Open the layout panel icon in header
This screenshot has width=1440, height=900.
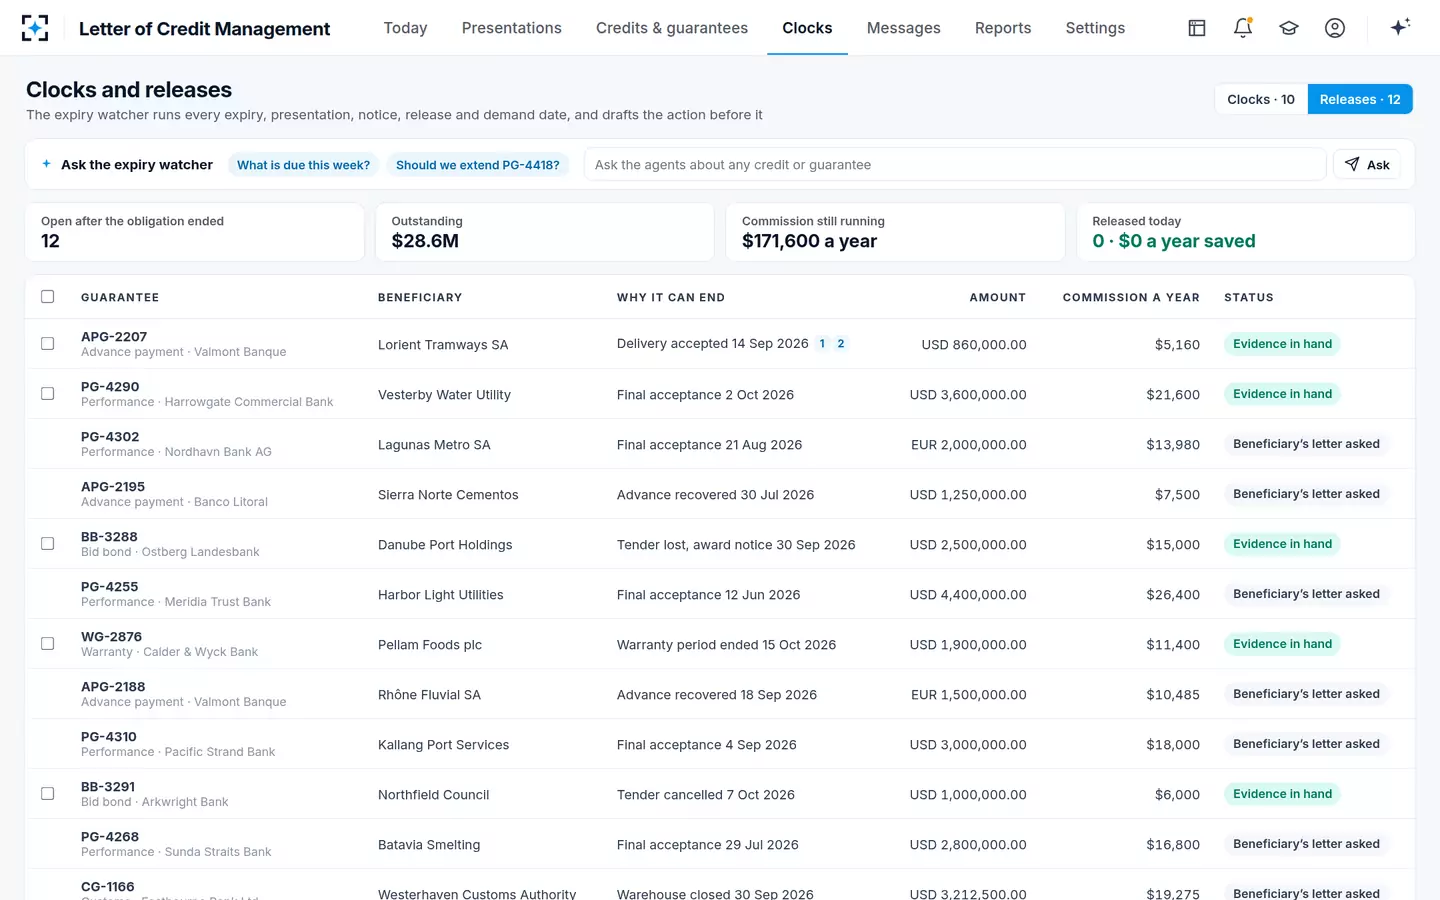[x=1197, y=28]
